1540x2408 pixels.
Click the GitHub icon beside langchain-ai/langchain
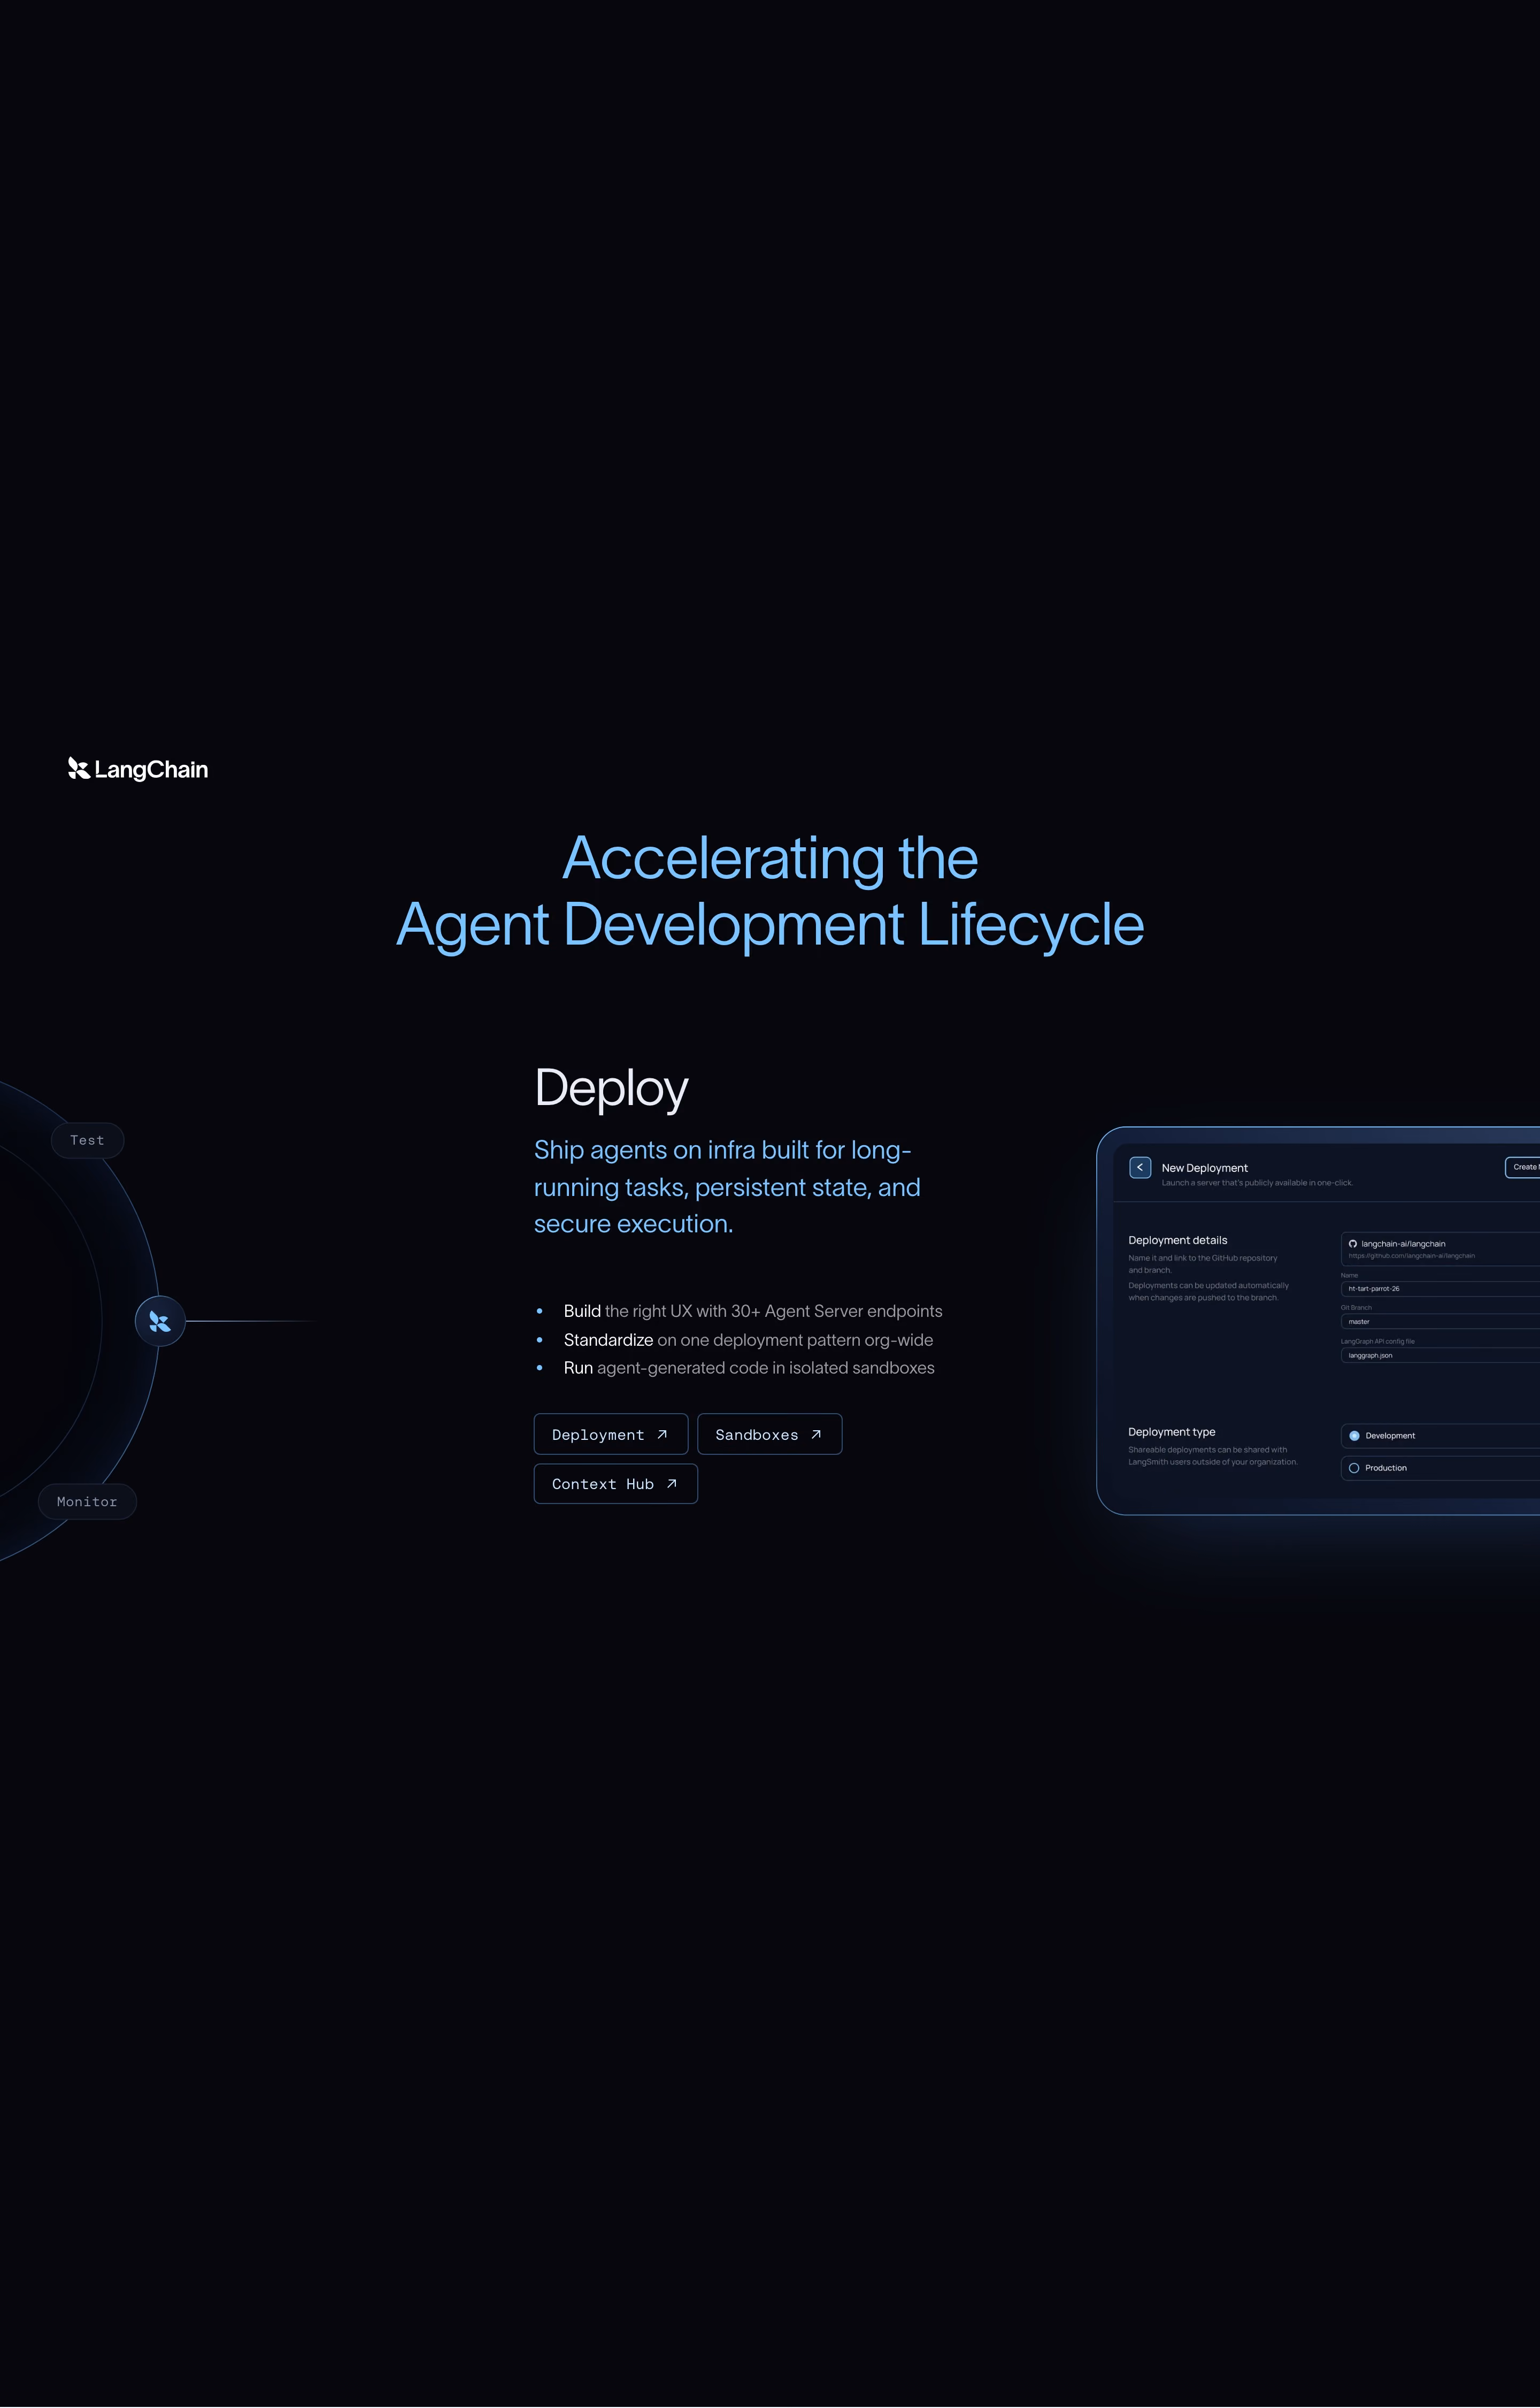[1353, 1244]
